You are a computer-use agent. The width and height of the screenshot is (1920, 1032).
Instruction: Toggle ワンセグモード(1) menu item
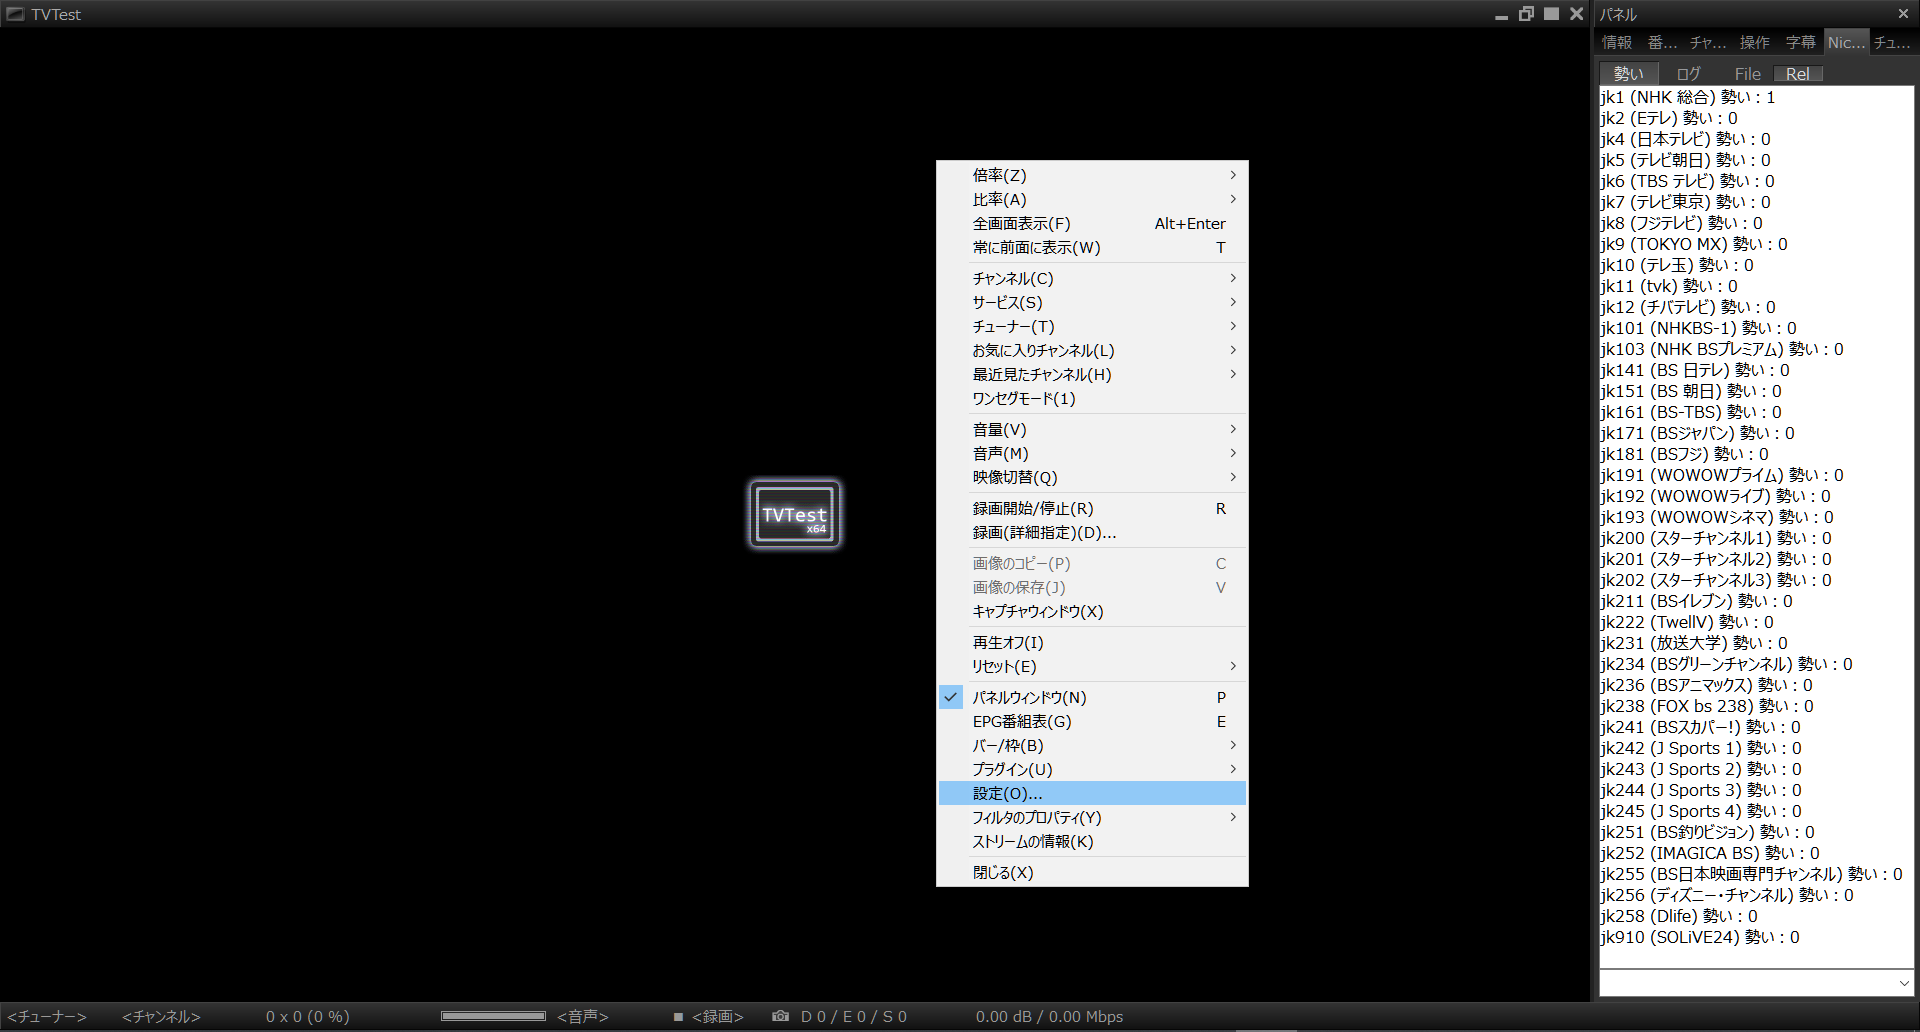coord(1092,398)
